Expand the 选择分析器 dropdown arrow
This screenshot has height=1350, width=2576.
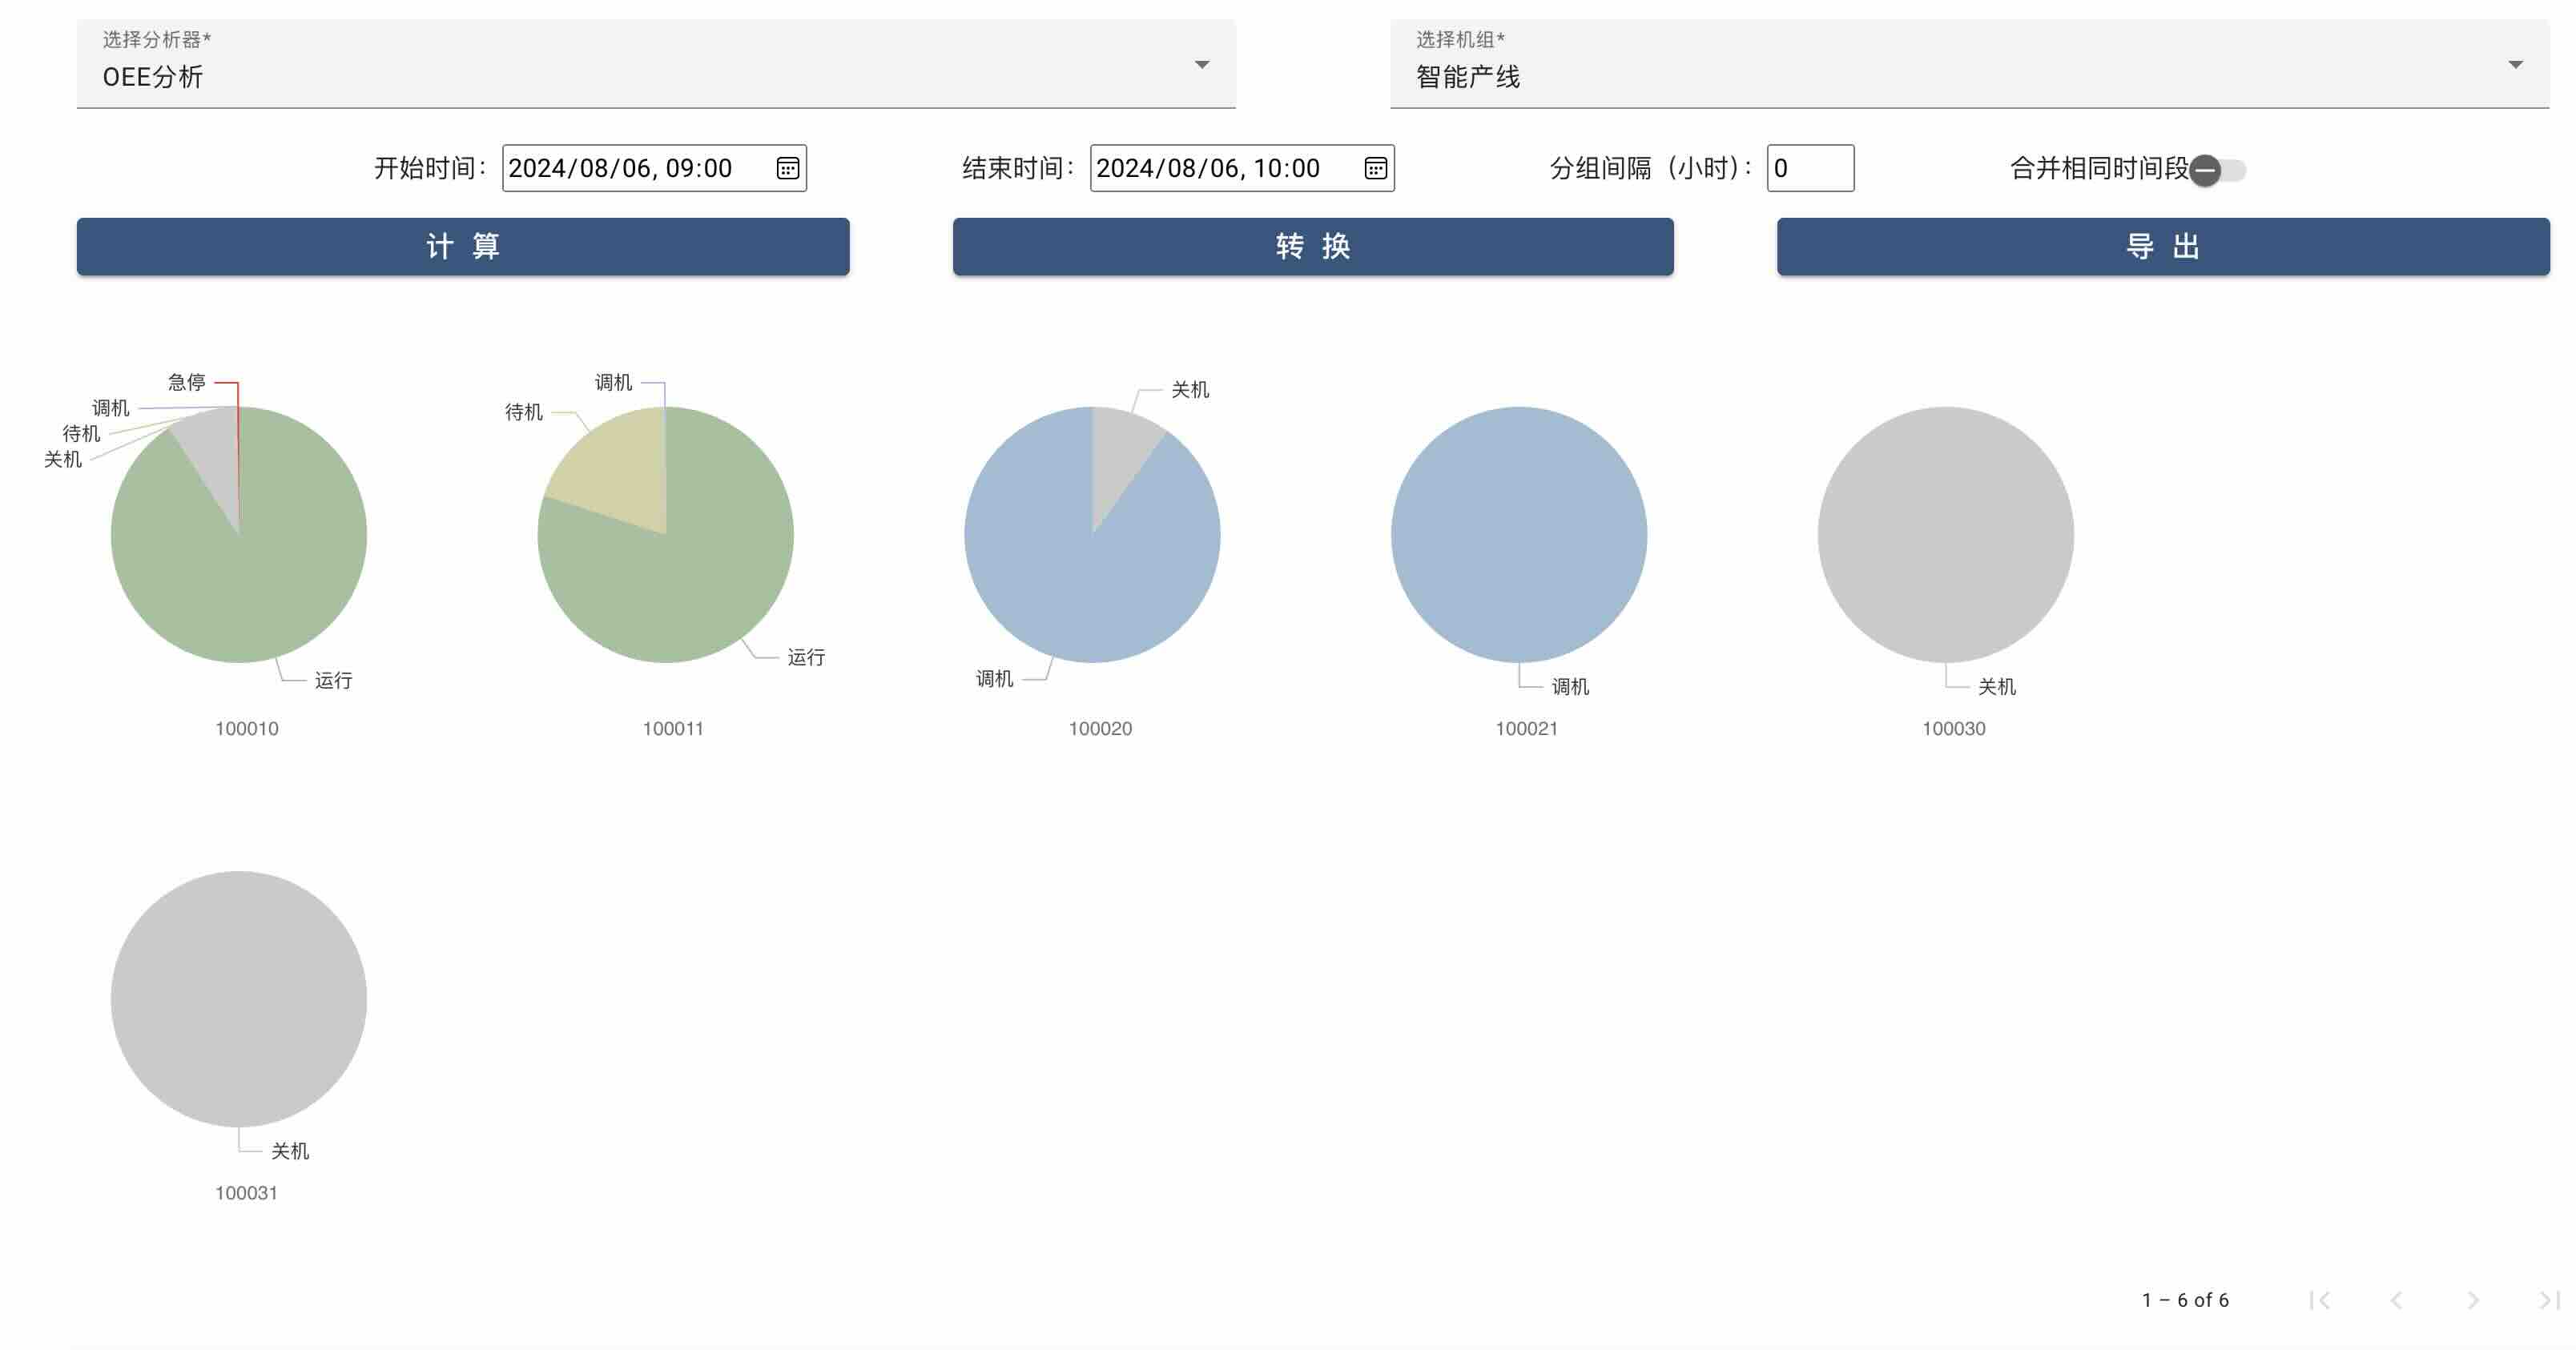pos(1202,65)
